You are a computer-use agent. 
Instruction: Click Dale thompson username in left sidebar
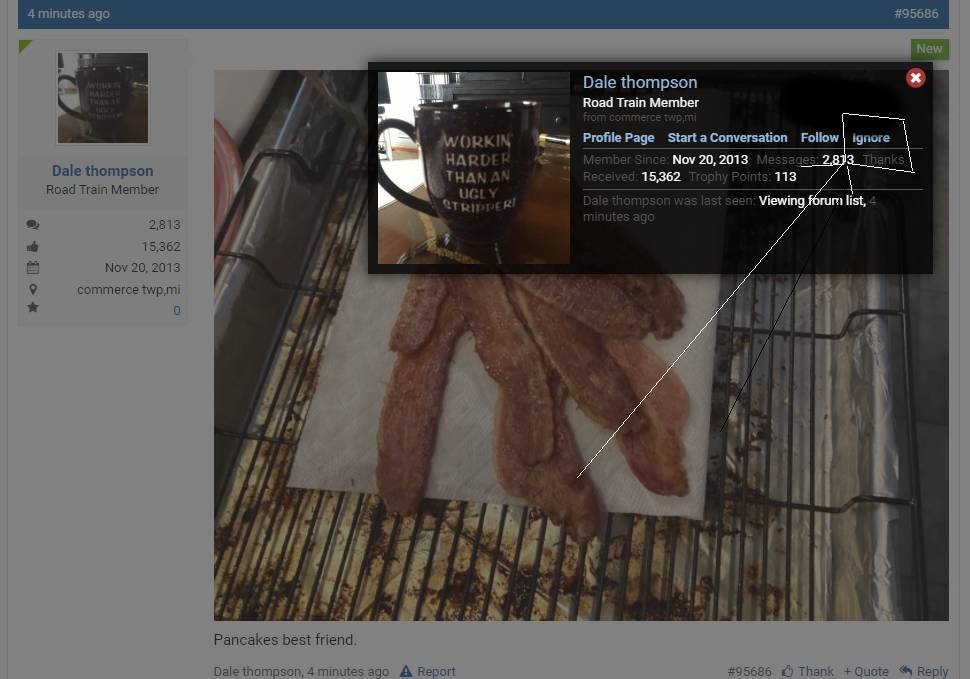pos(102,171)
